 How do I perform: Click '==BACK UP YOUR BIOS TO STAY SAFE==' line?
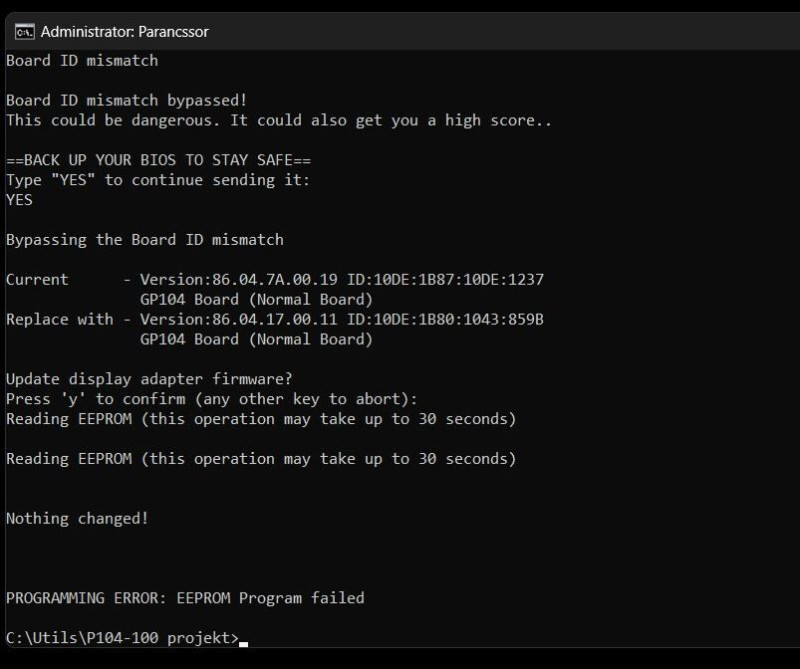pyautogui.click(x=158, y=160)
